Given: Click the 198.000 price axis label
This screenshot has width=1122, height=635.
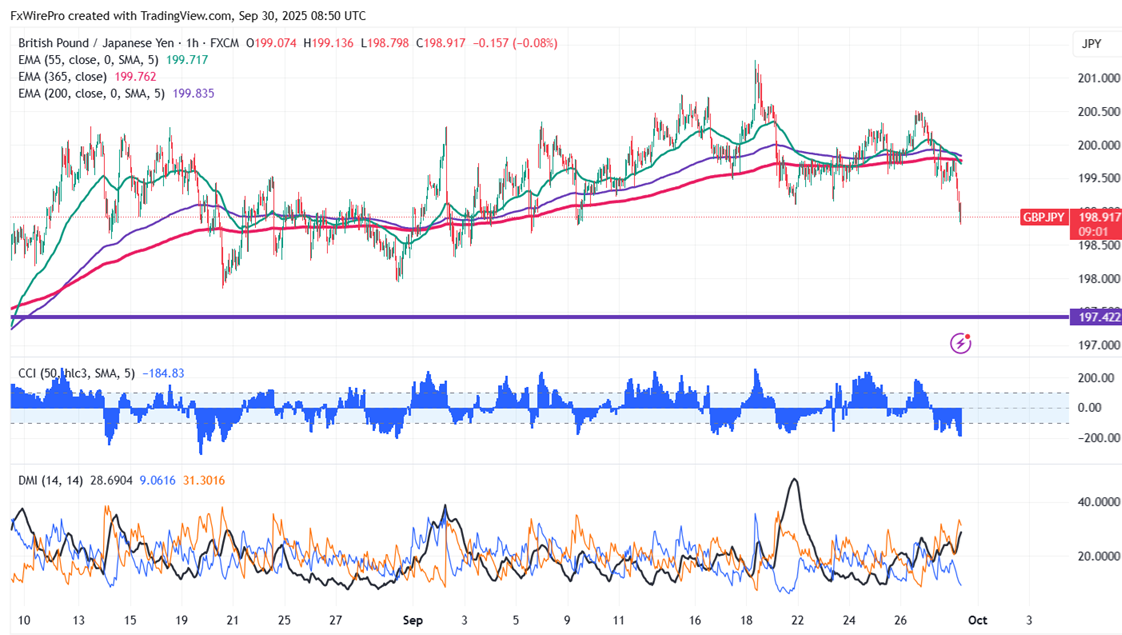Looking at the screenshot, I should point(1098,278).
